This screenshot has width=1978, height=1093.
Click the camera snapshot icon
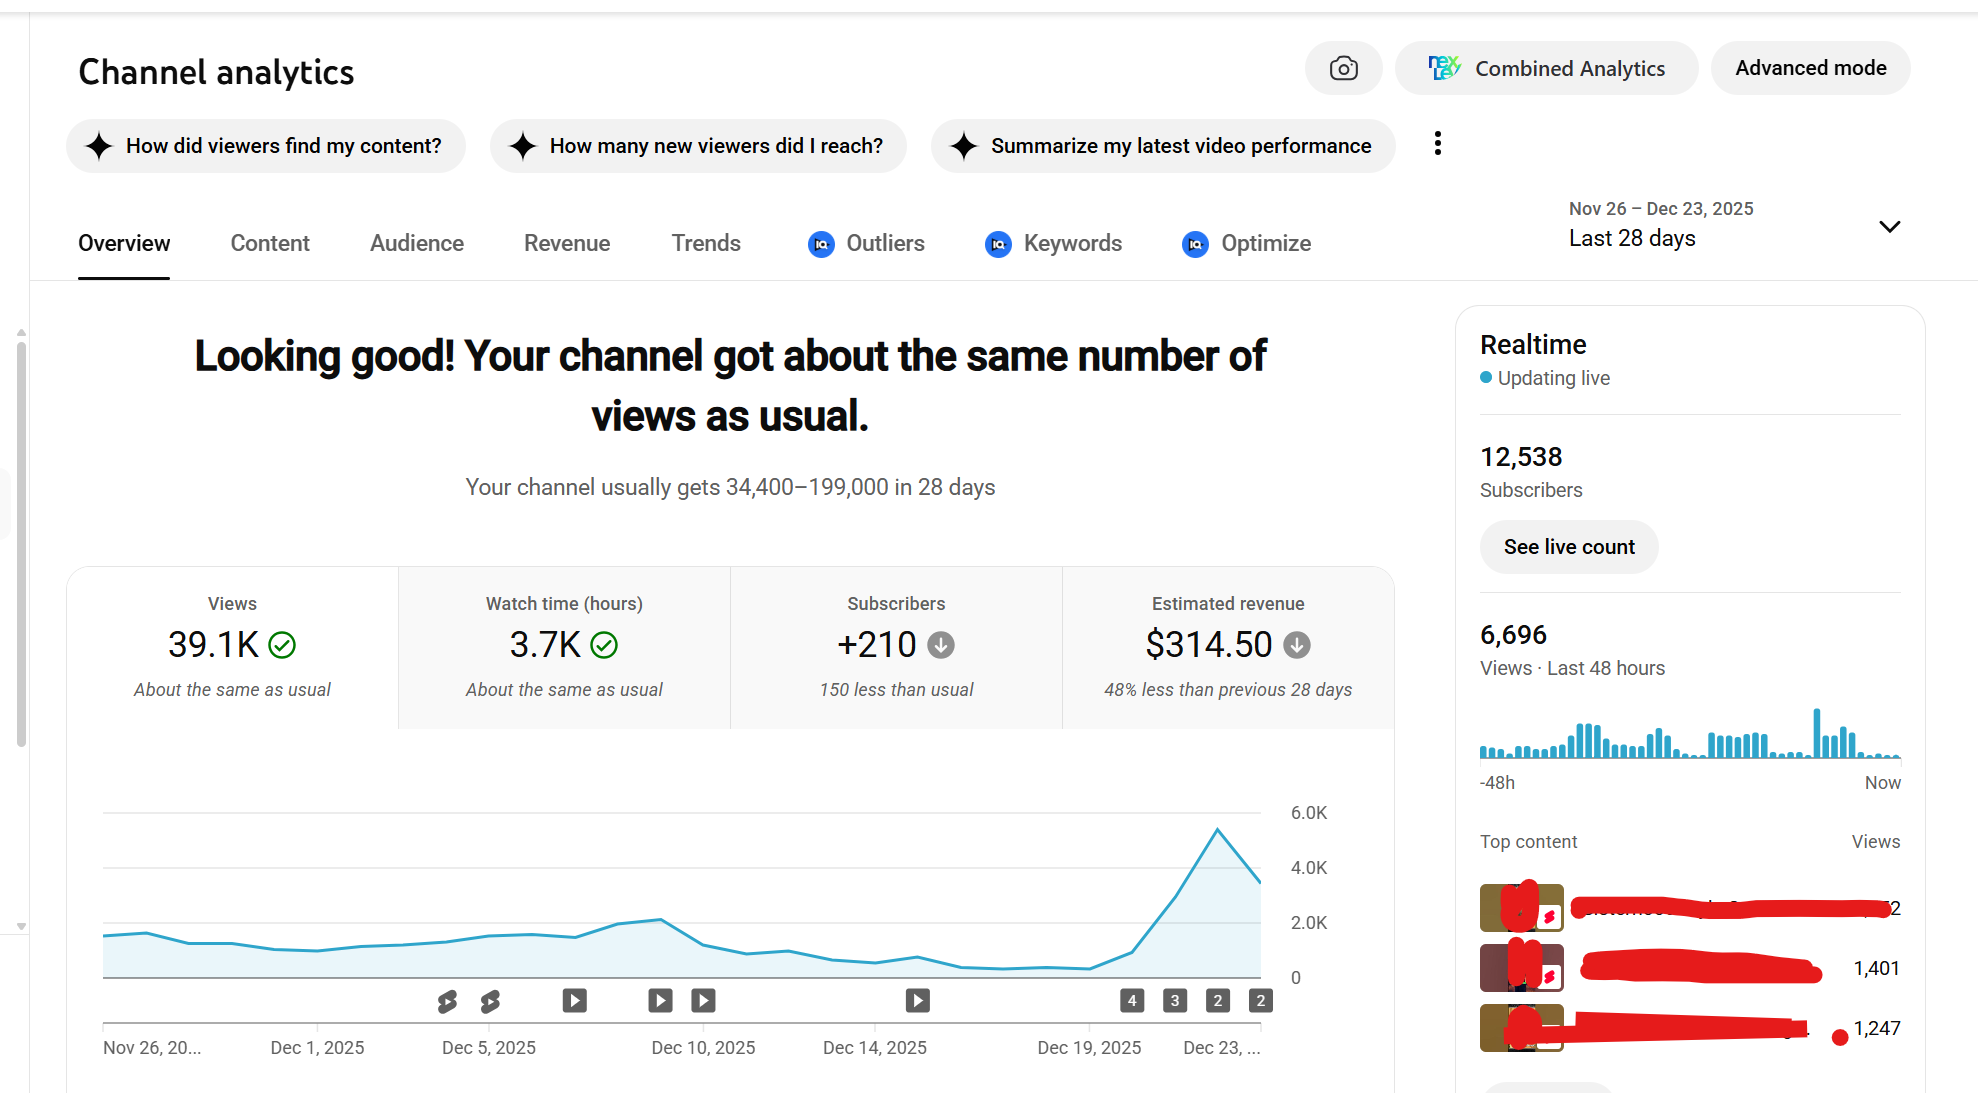point(1343,68)
